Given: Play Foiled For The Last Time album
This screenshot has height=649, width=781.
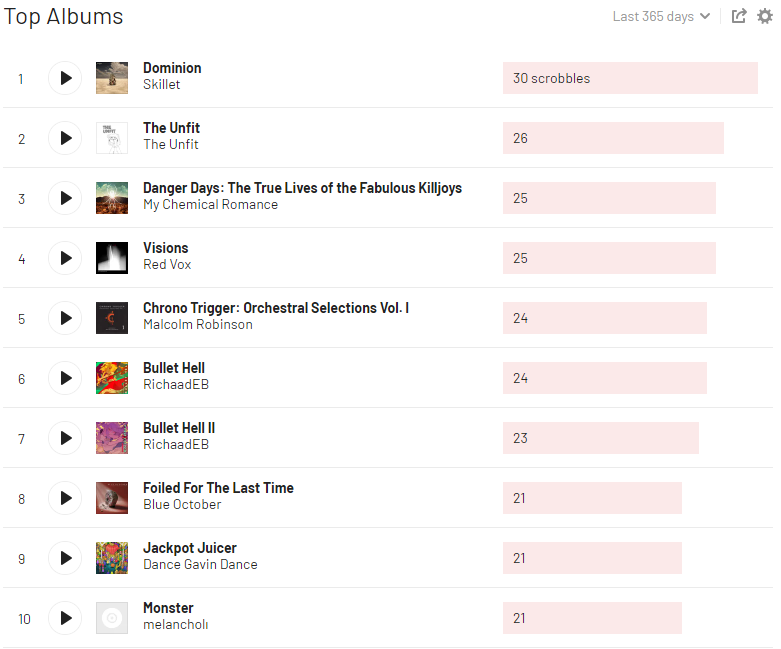Looking at the screenshot, I should pyautogui.click(x=65, y=498).
